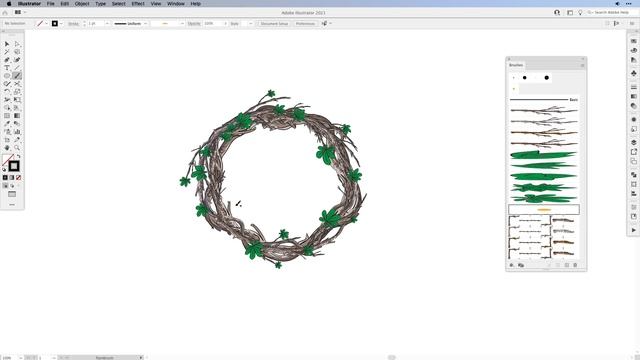Set paint mode to Color

click(x=5, y=178)
